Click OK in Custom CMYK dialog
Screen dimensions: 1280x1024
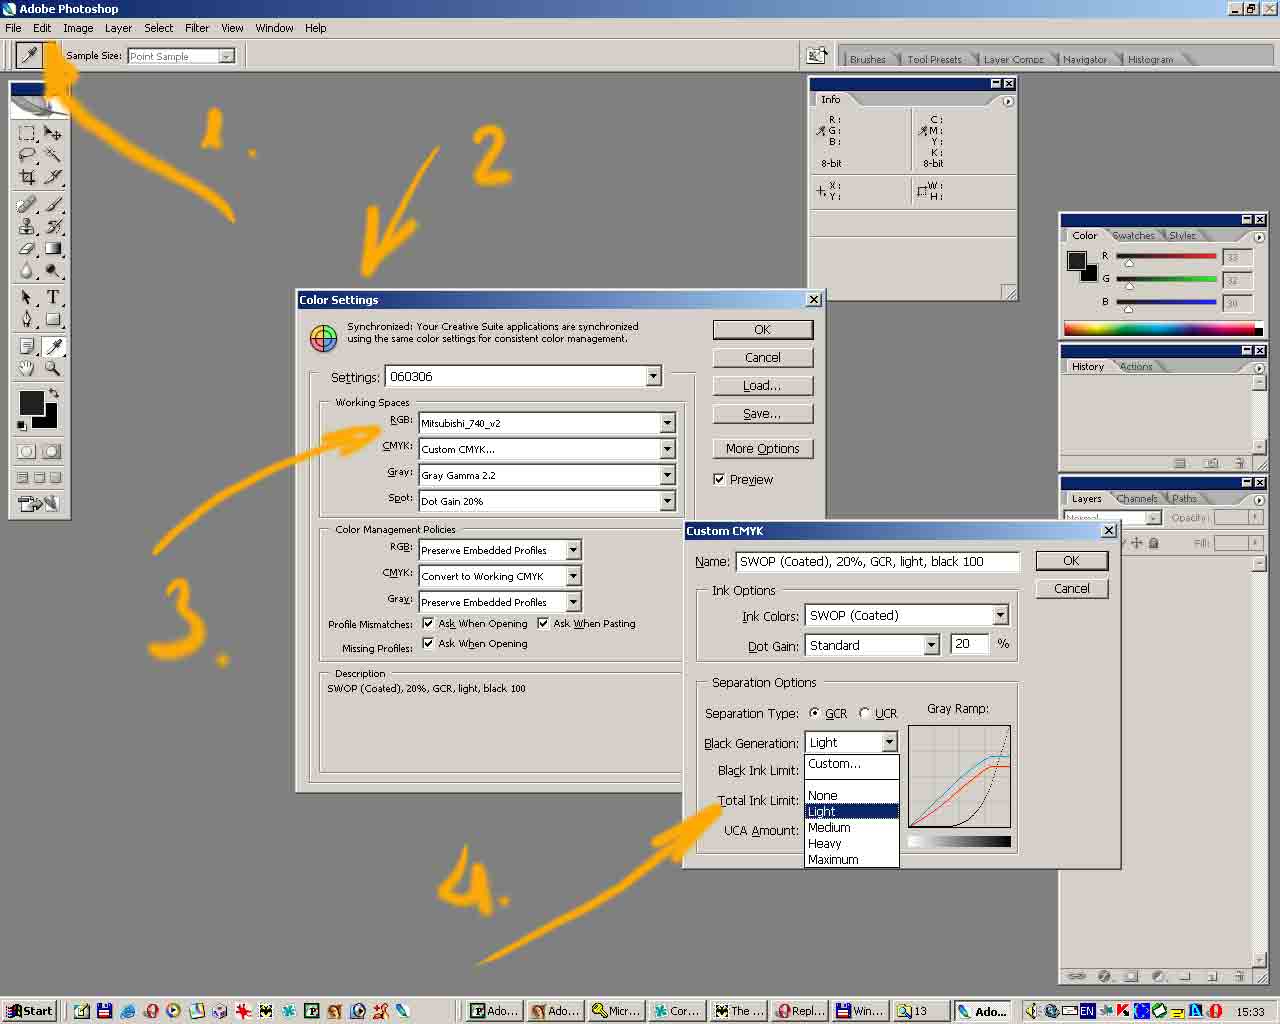[x=1071, y=560]
